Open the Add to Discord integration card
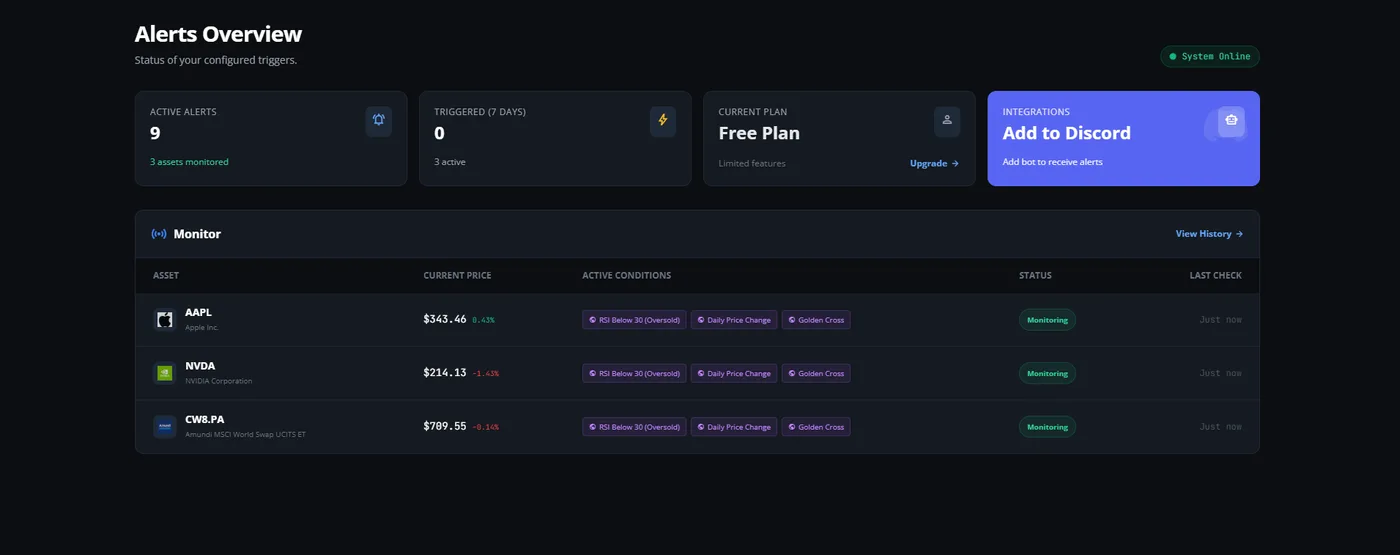This screenshot has height=555, width=1400. pyautogui.click(x=1123, y=138)
